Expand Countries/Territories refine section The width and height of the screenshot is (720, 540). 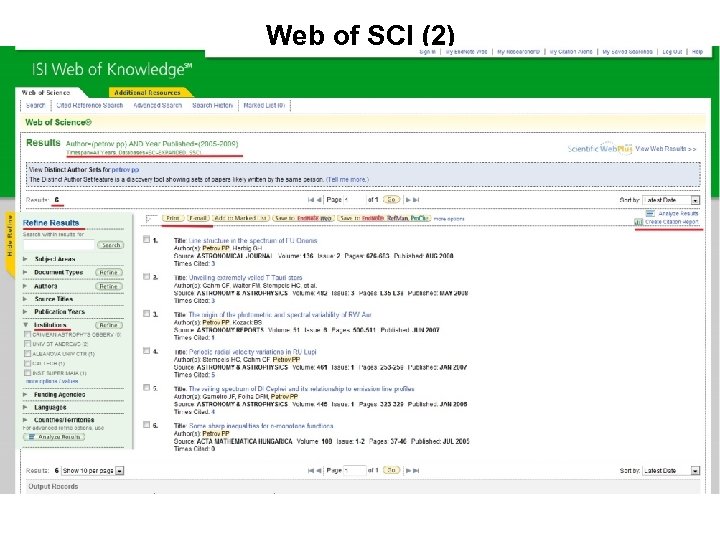tap(25, 420)
